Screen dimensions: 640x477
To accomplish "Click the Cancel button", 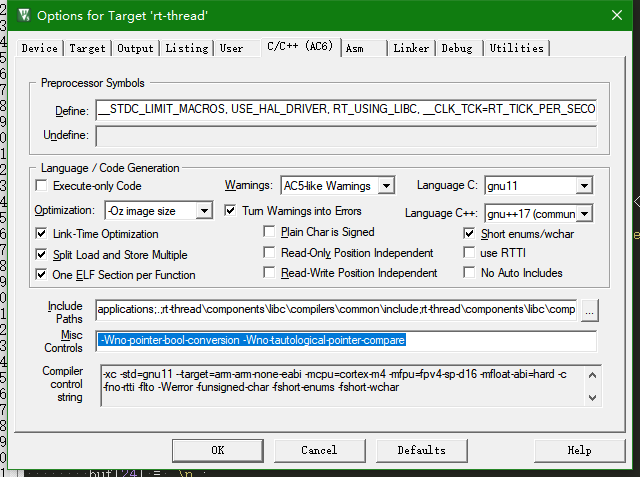I will point(320,450).
